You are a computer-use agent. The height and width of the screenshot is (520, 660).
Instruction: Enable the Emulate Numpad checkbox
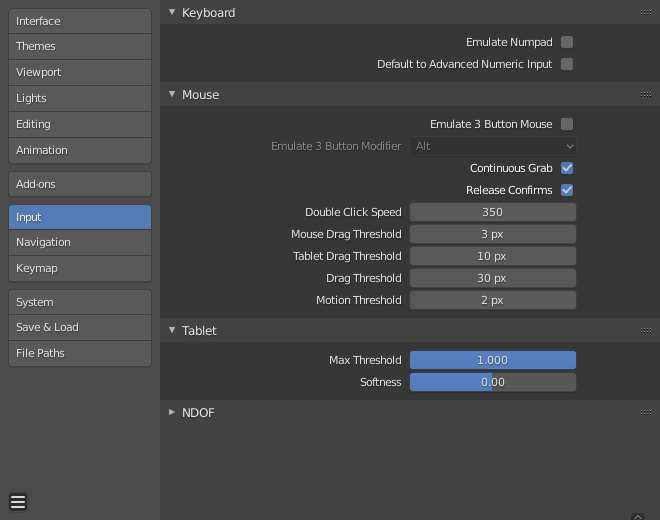567,42
